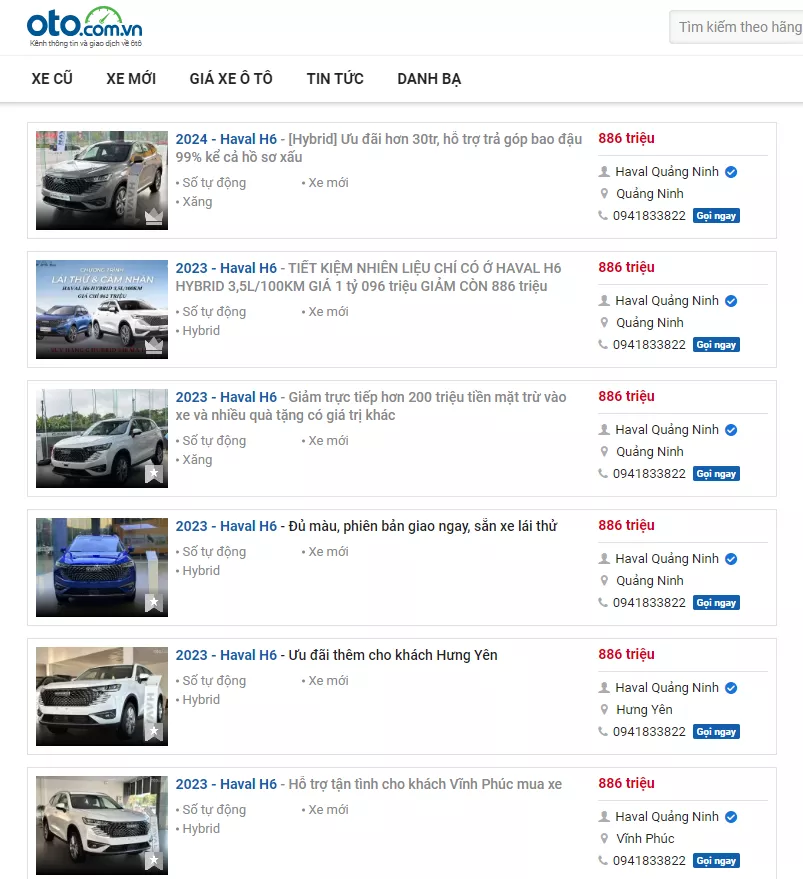Click Haval Quảng Ninh seller on Đủ màu listing
Image resolution: width=803 pixels, height=879 pixels.
click(667, 559)
